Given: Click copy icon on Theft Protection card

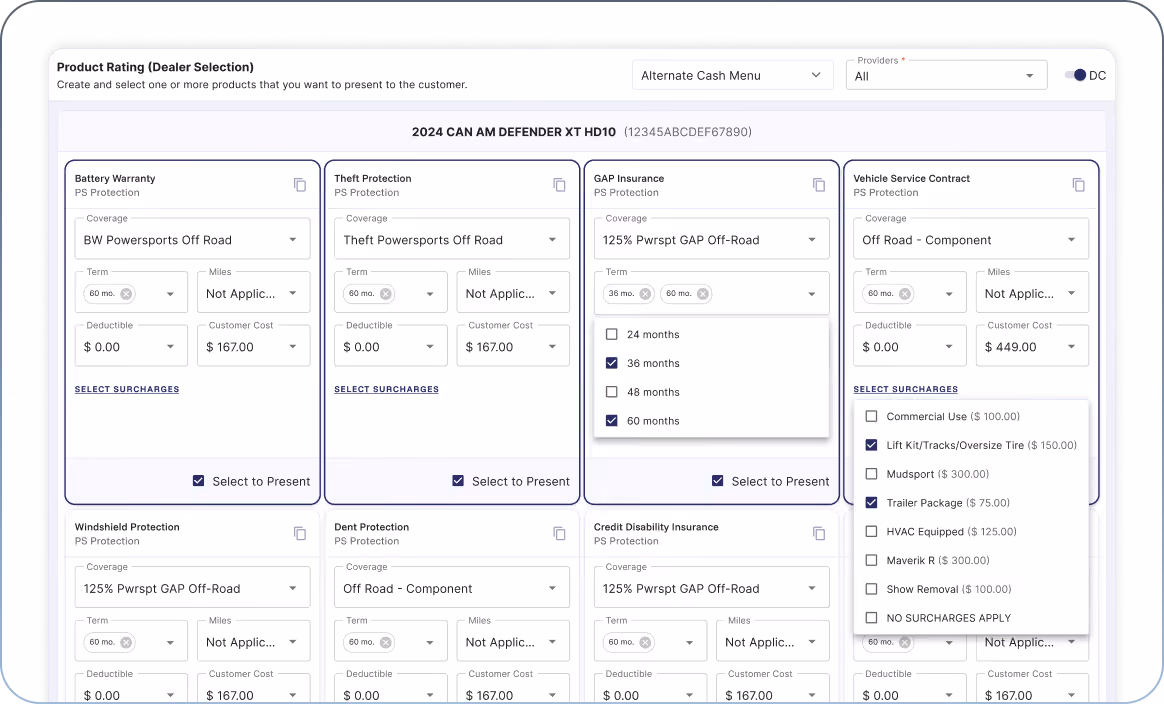Looking at the screenshot, I should [x=560, y=185].
